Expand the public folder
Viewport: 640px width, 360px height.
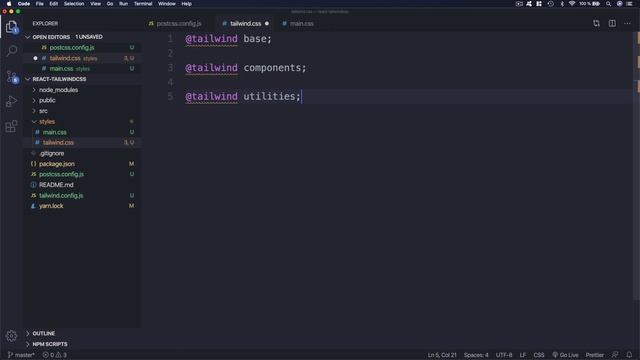point(83,100)
